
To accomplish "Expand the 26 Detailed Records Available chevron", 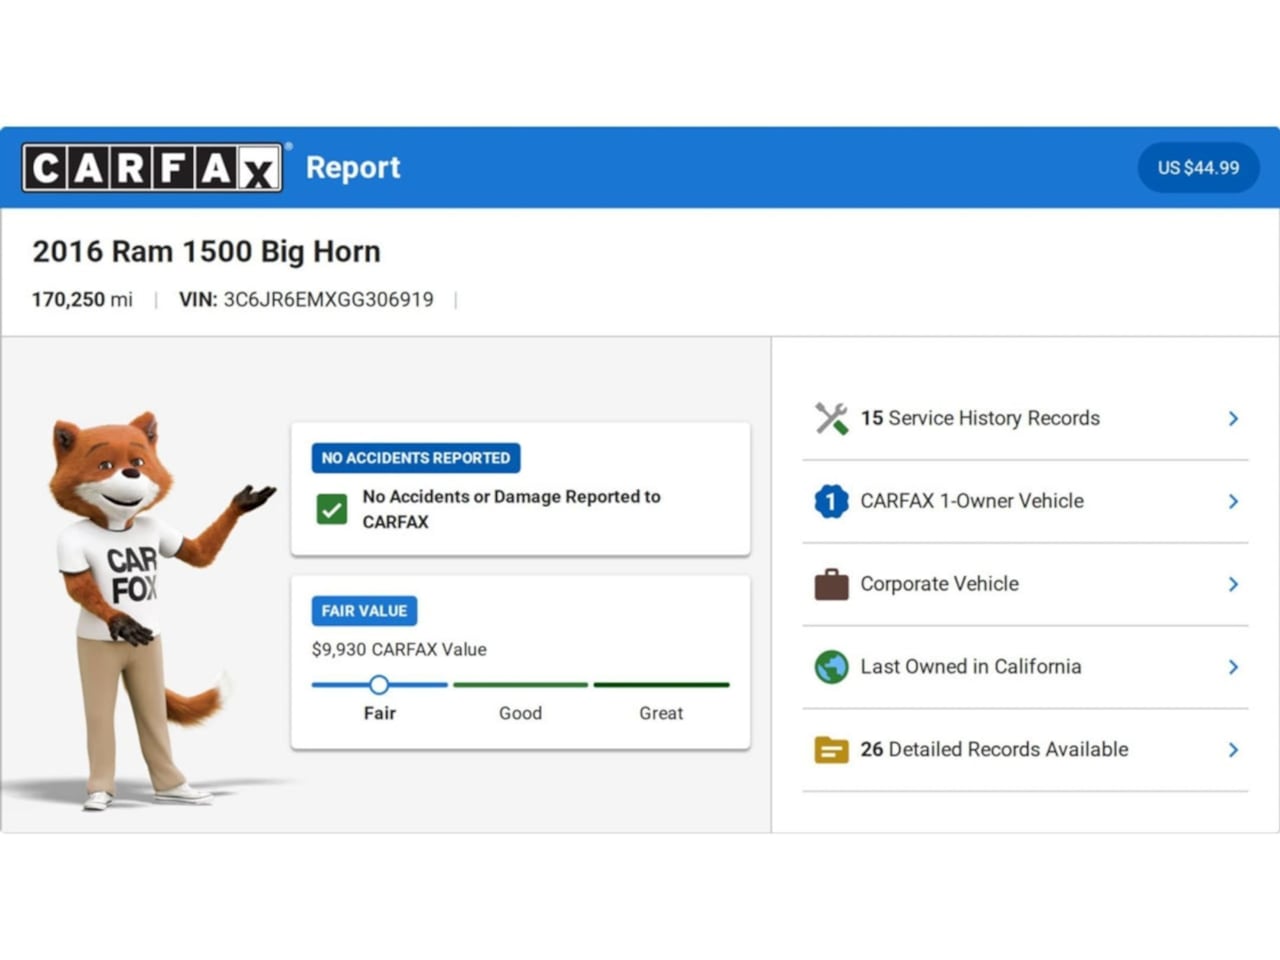I will 1233,750.
